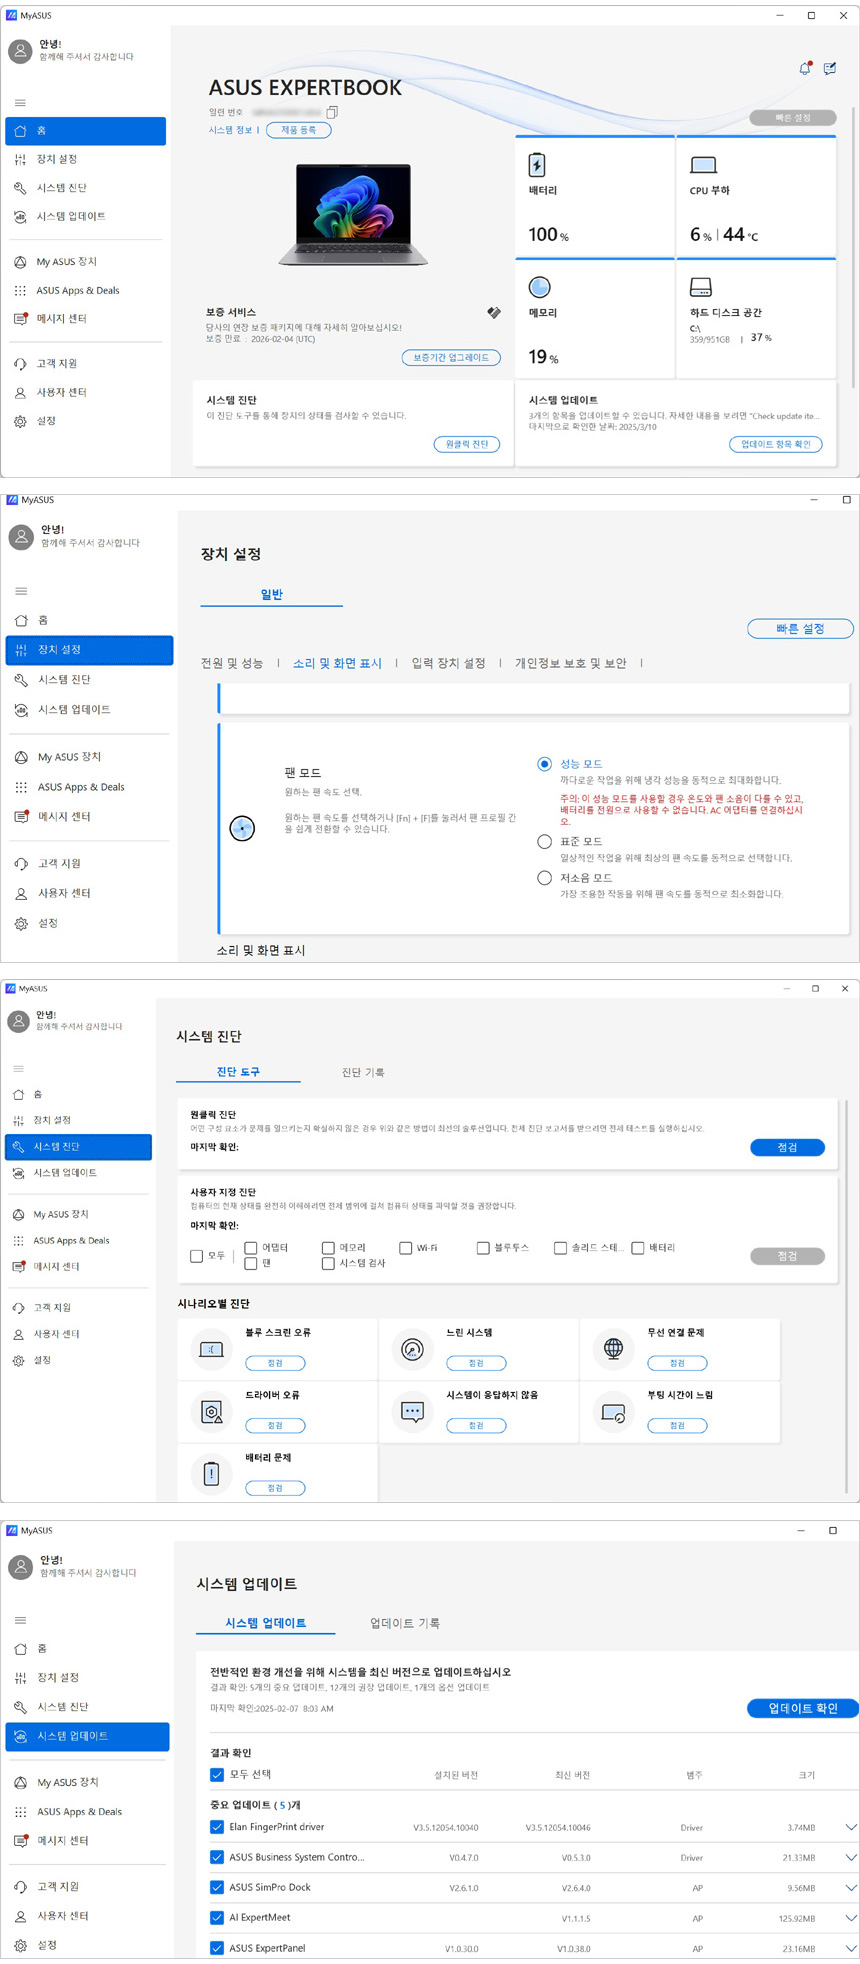The height and width of the screenshot is (1964, 860).
Task: Click the wireless connection problem globe icon
Action: coord(613,1349)
